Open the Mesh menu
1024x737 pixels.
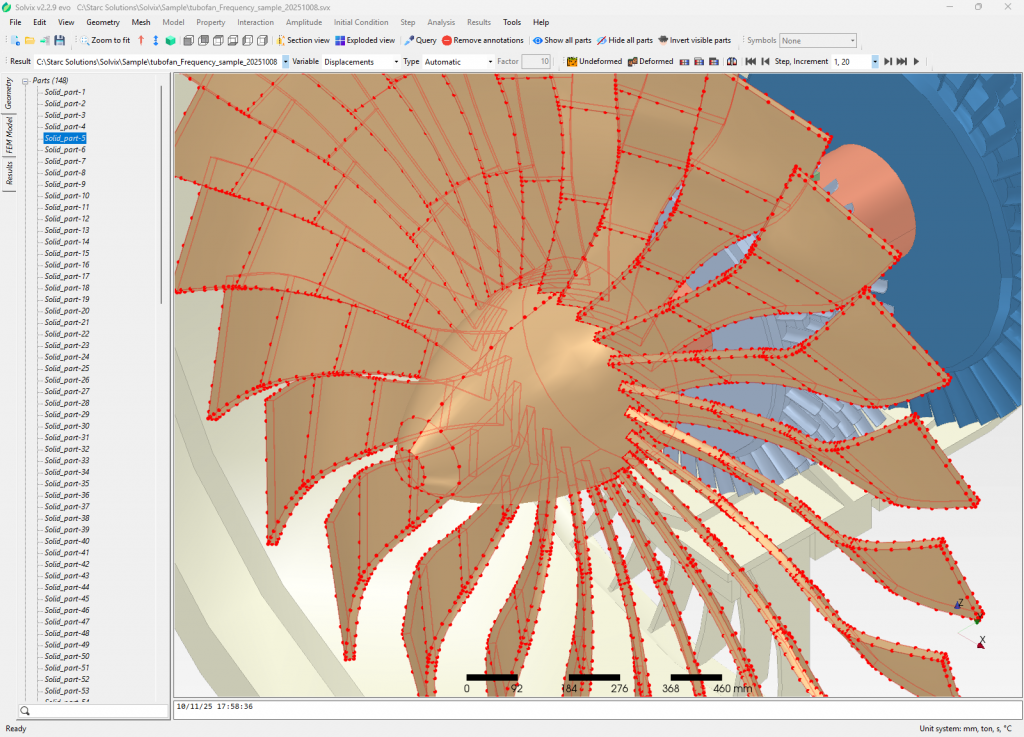[x=141, y=22]
